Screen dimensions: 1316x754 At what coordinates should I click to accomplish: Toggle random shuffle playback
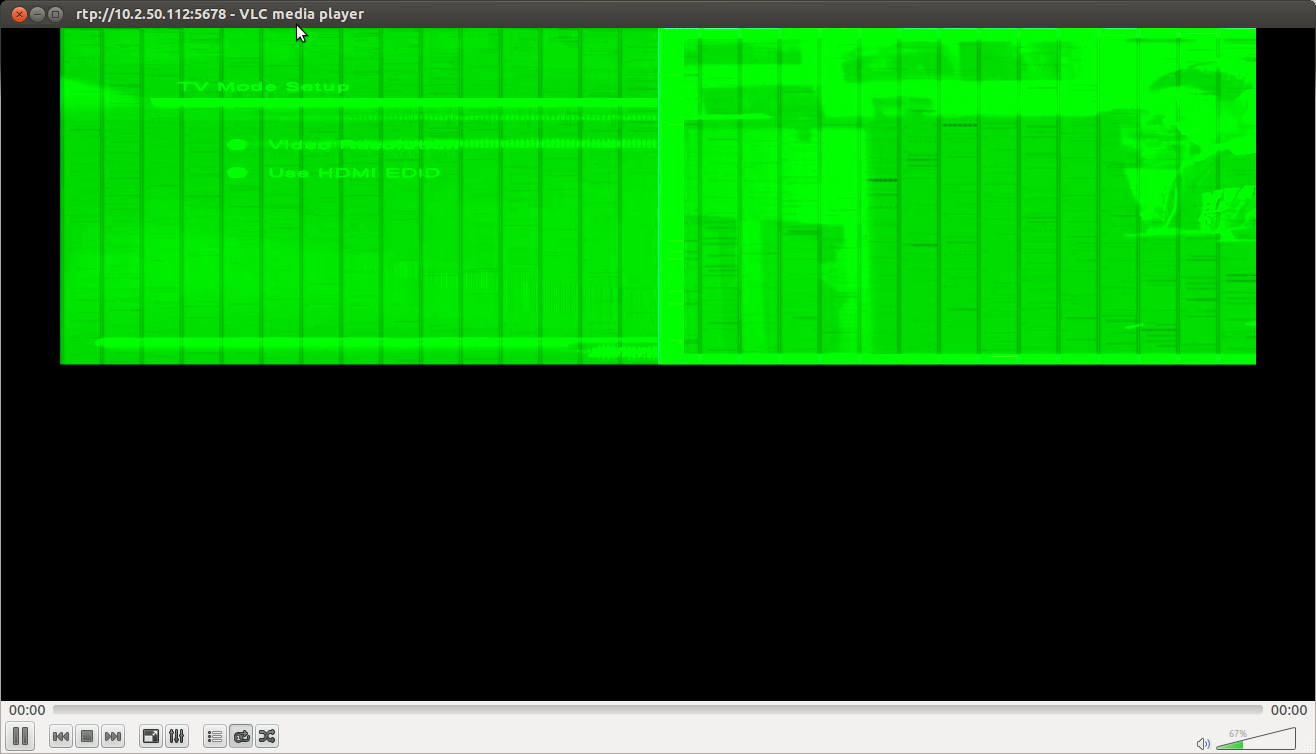(267, 737)
